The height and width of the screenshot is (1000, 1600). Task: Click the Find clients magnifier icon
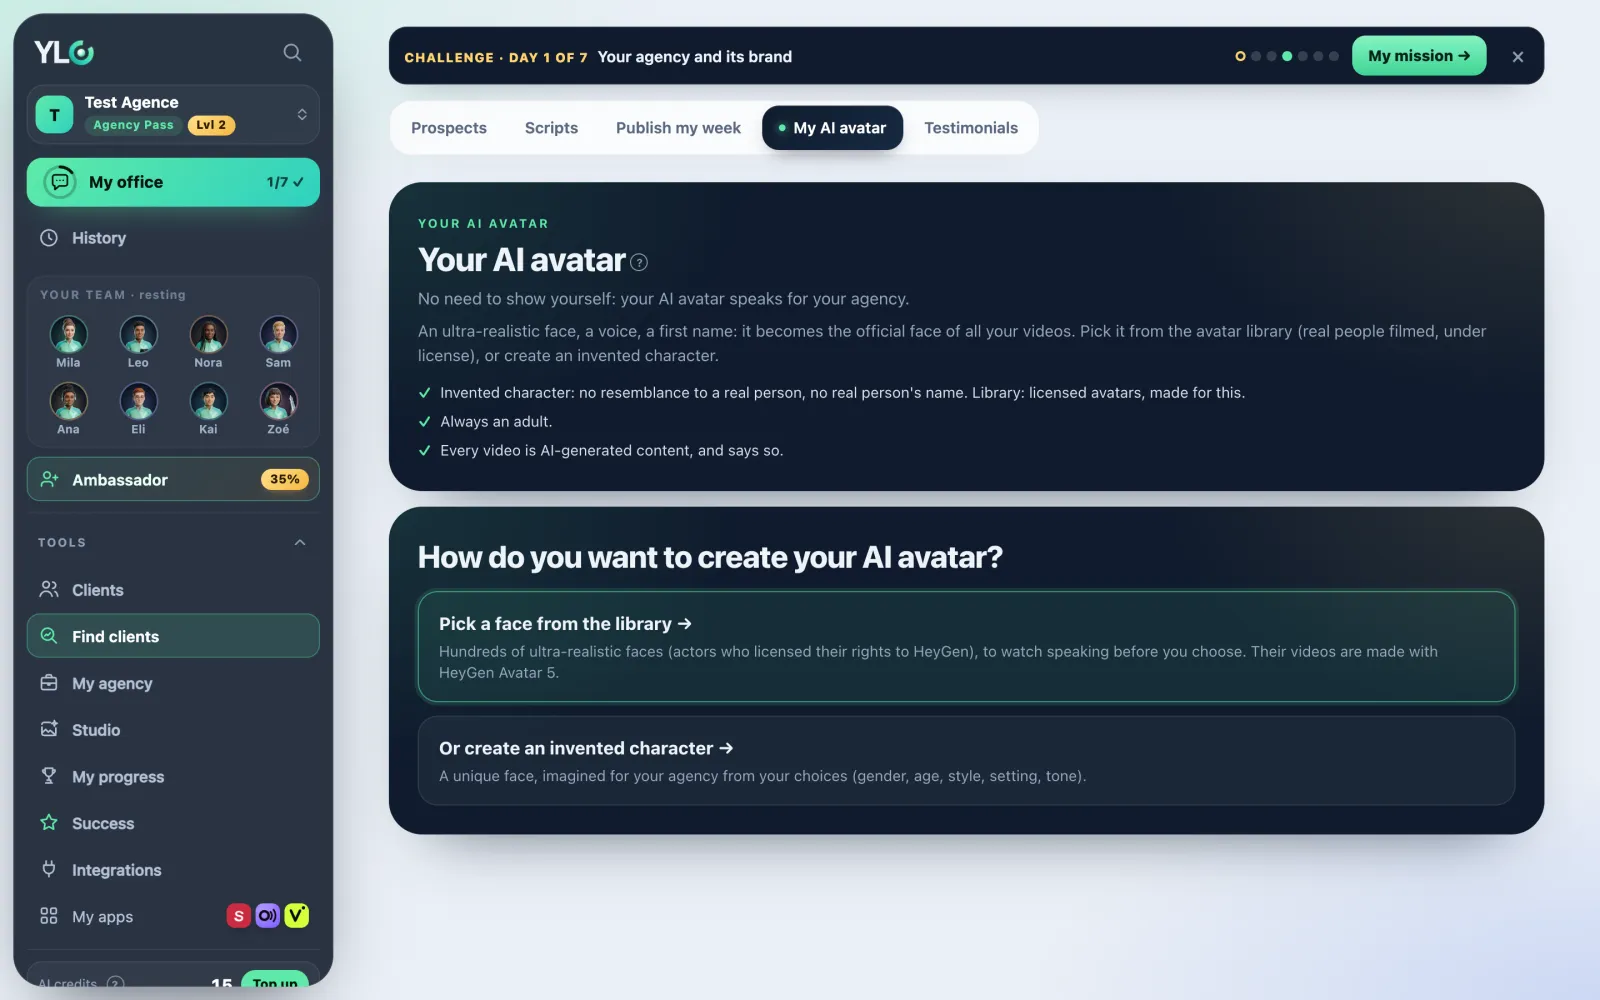[48, 636]
